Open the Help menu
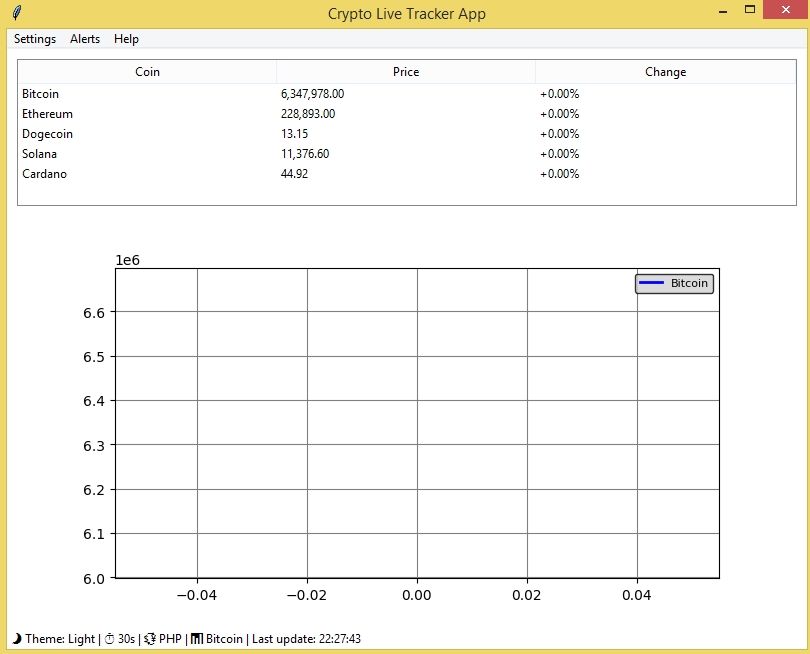Viewport: 810px width, 654px height. pos(126,39)
